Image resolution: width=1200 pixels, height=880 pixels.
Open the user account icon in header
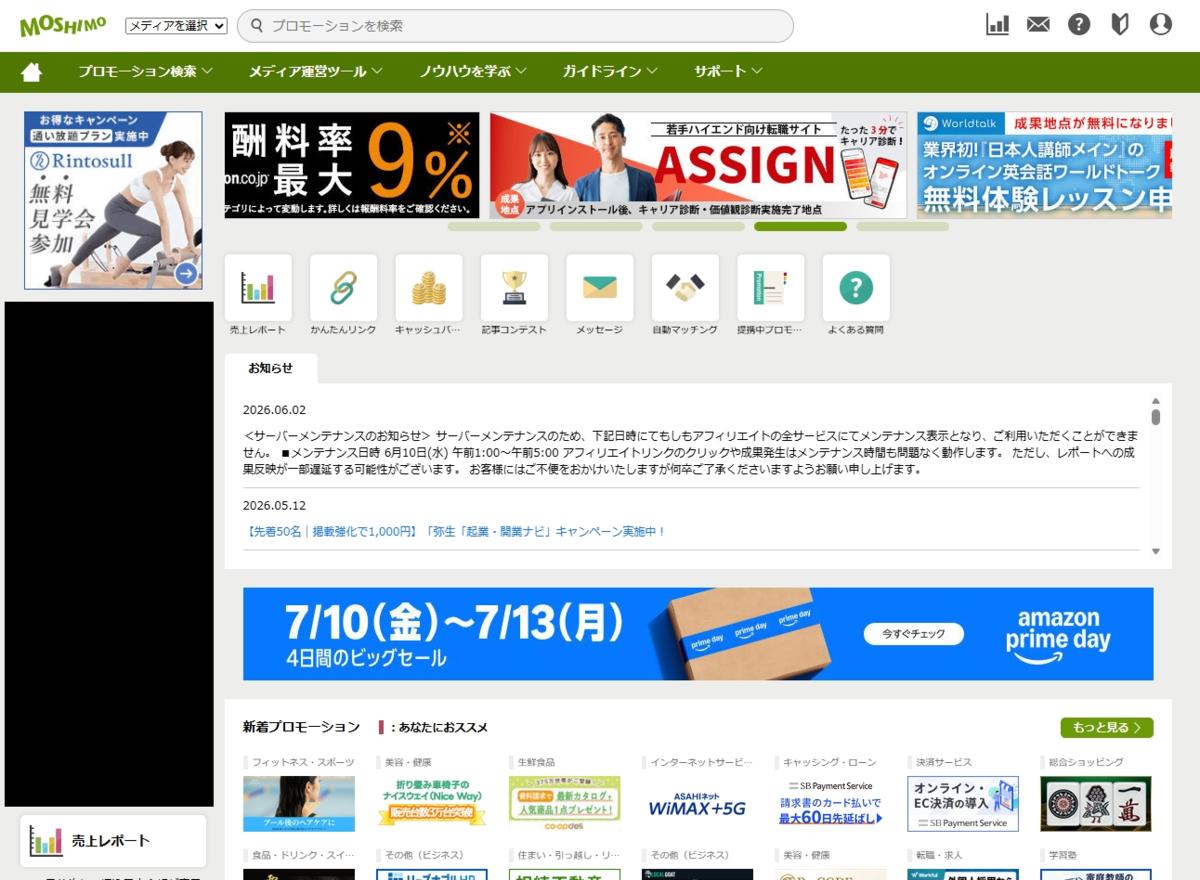click(1161, 25)
